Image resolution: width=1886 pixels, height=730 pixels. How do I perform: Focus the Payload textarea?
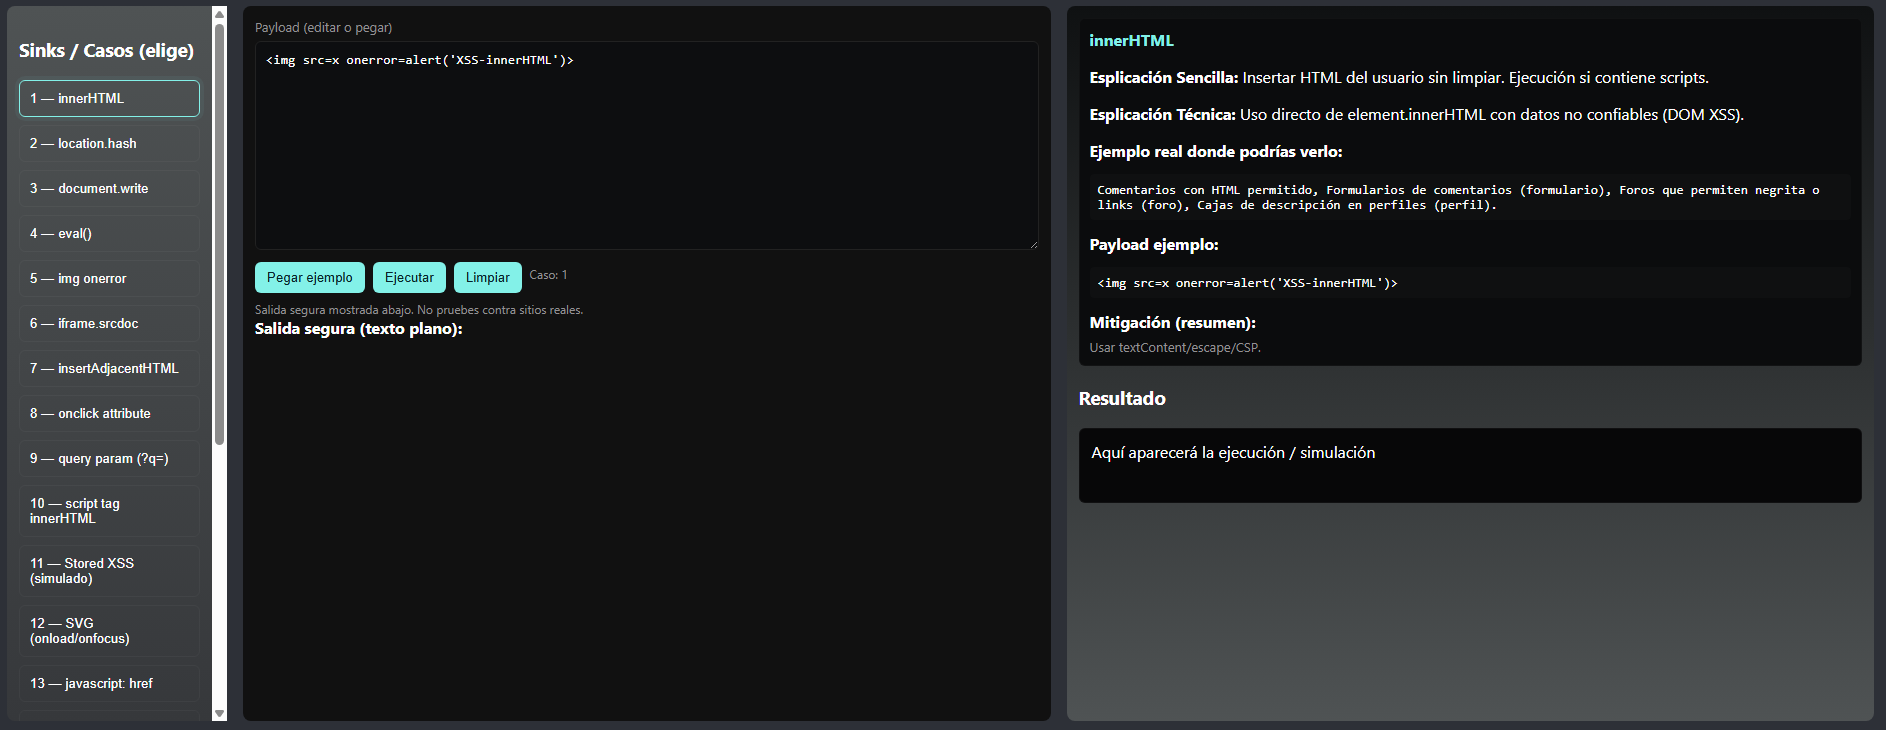pyautogui.click(x=647, y=145)
